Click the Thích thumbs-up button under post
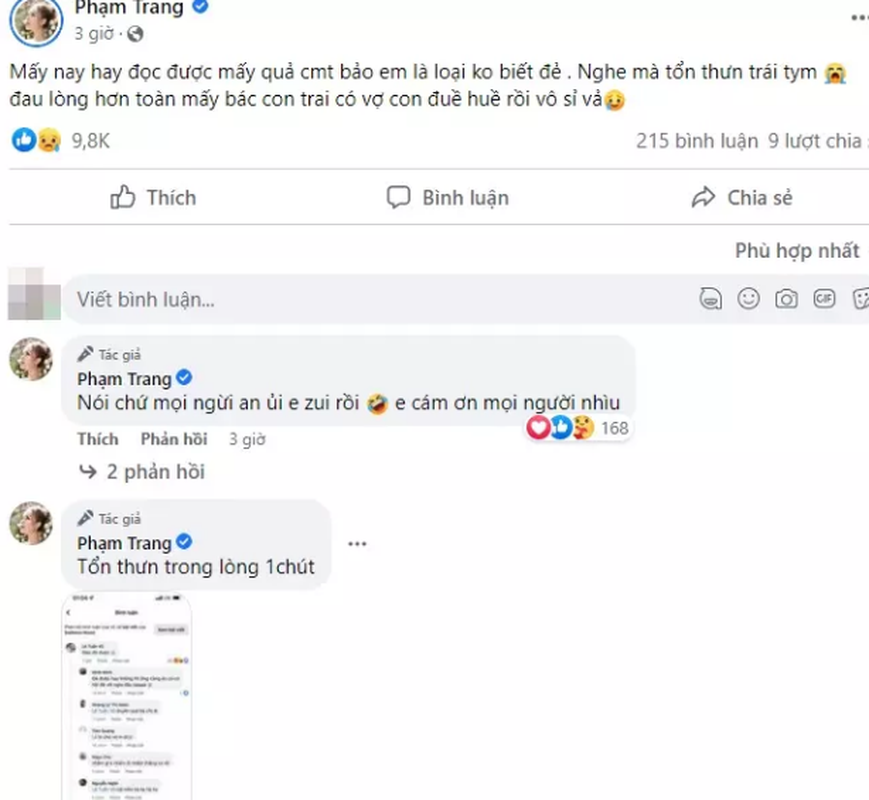 click(x=153, y=197)
